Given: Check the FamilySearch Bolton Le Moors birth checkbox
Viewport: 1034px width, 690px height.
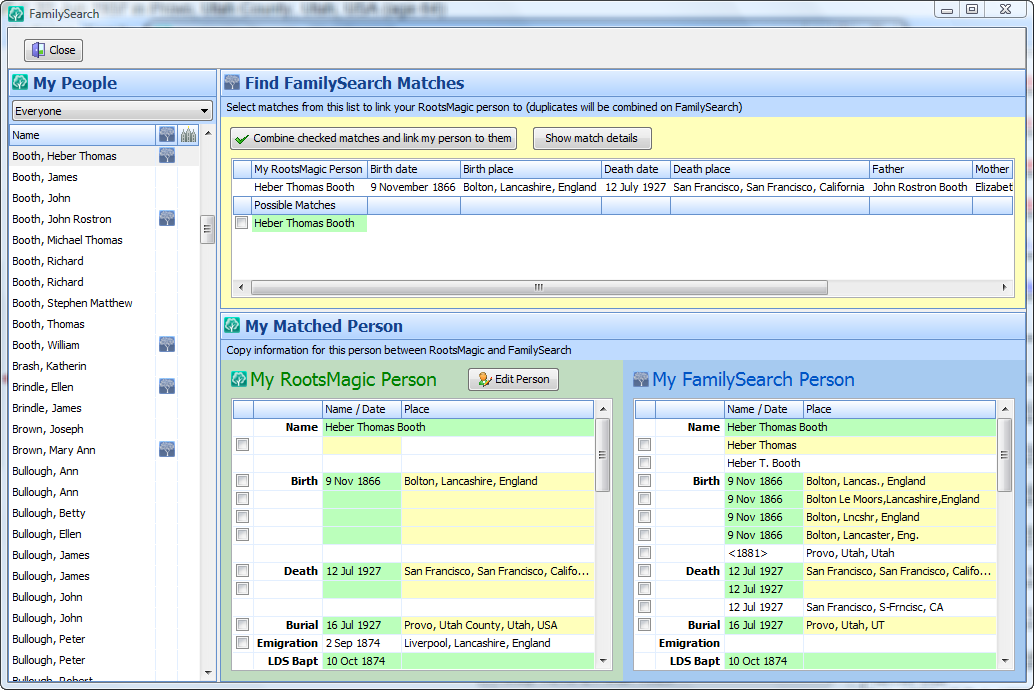Looking at the screenshot, I should pos(645,499).
